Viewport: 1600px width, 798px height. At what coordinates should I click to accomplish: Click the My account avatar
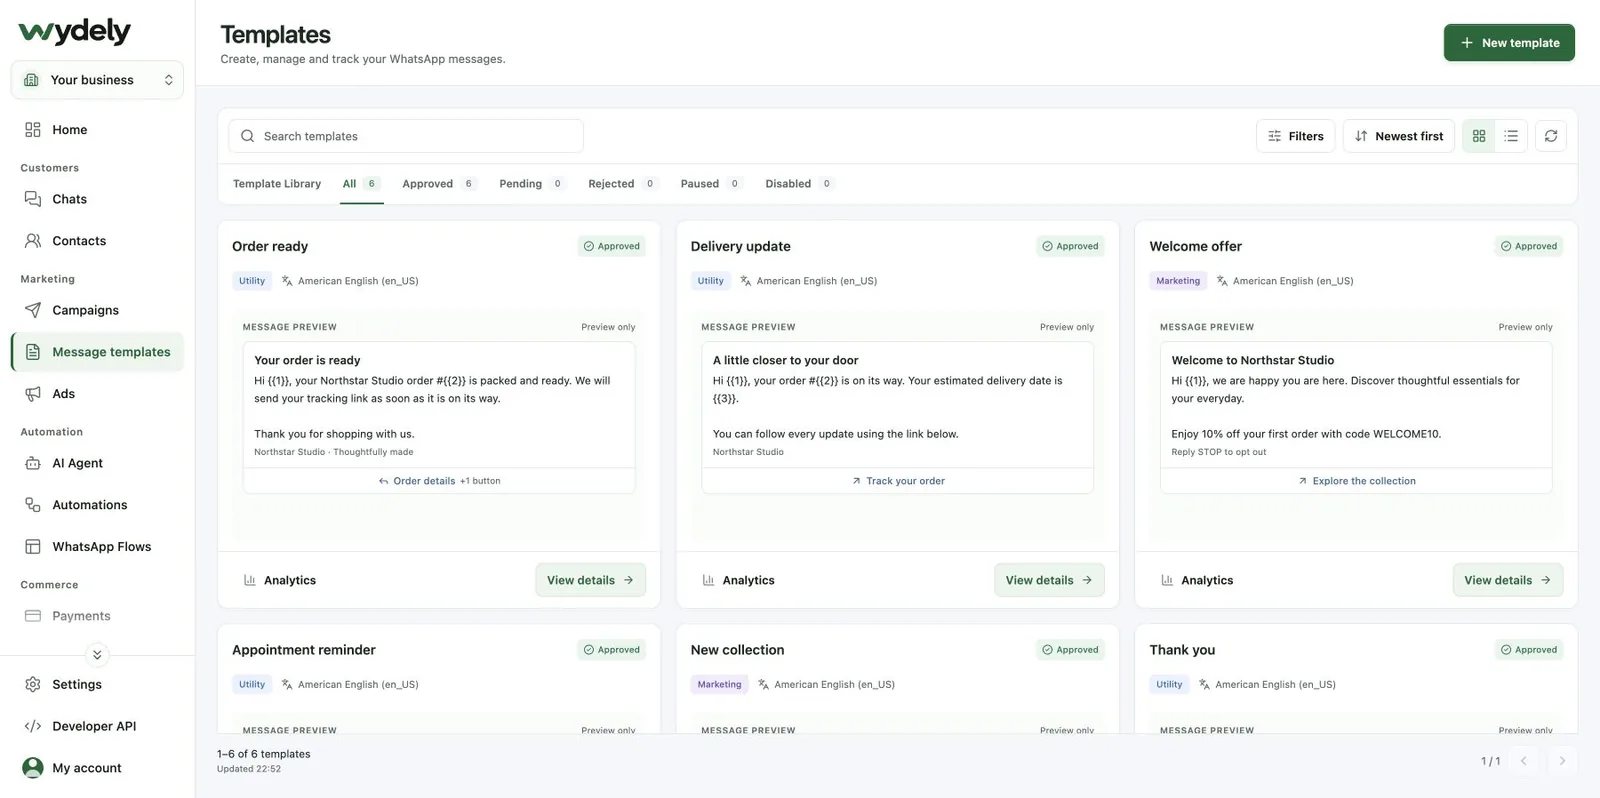click(x=33, y=768)
